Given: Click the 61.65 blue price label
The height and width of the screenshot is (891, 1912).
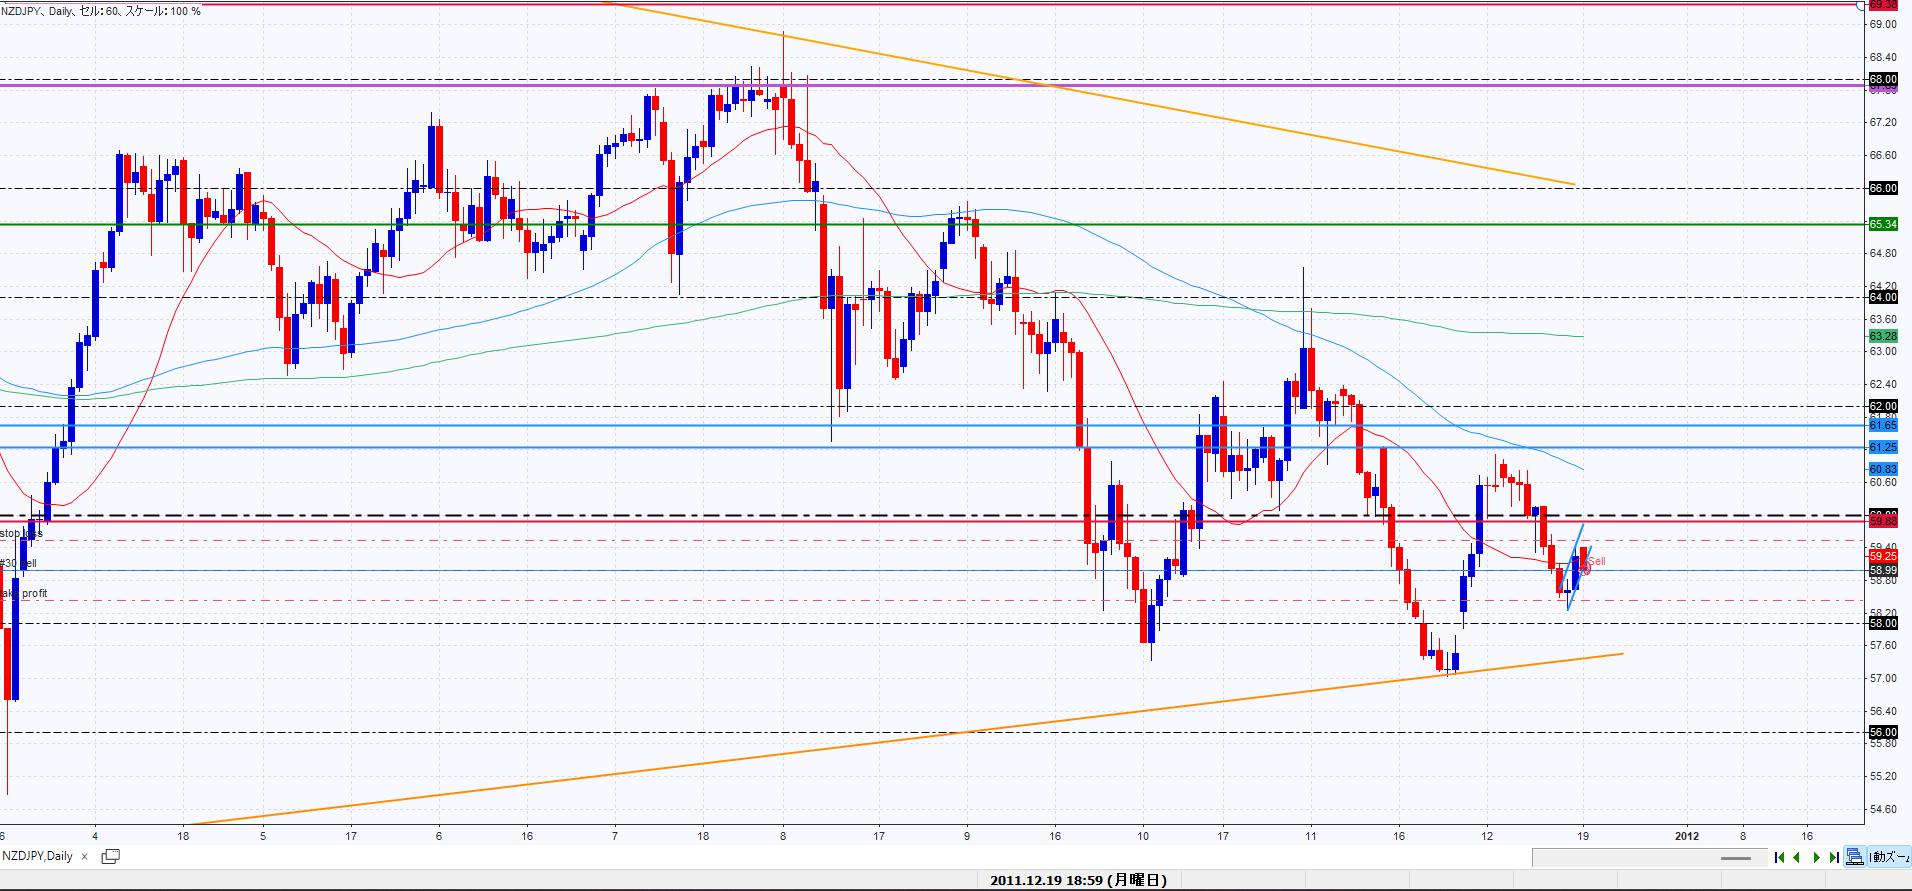Looking at the screenshot, I should [1883, 425].
